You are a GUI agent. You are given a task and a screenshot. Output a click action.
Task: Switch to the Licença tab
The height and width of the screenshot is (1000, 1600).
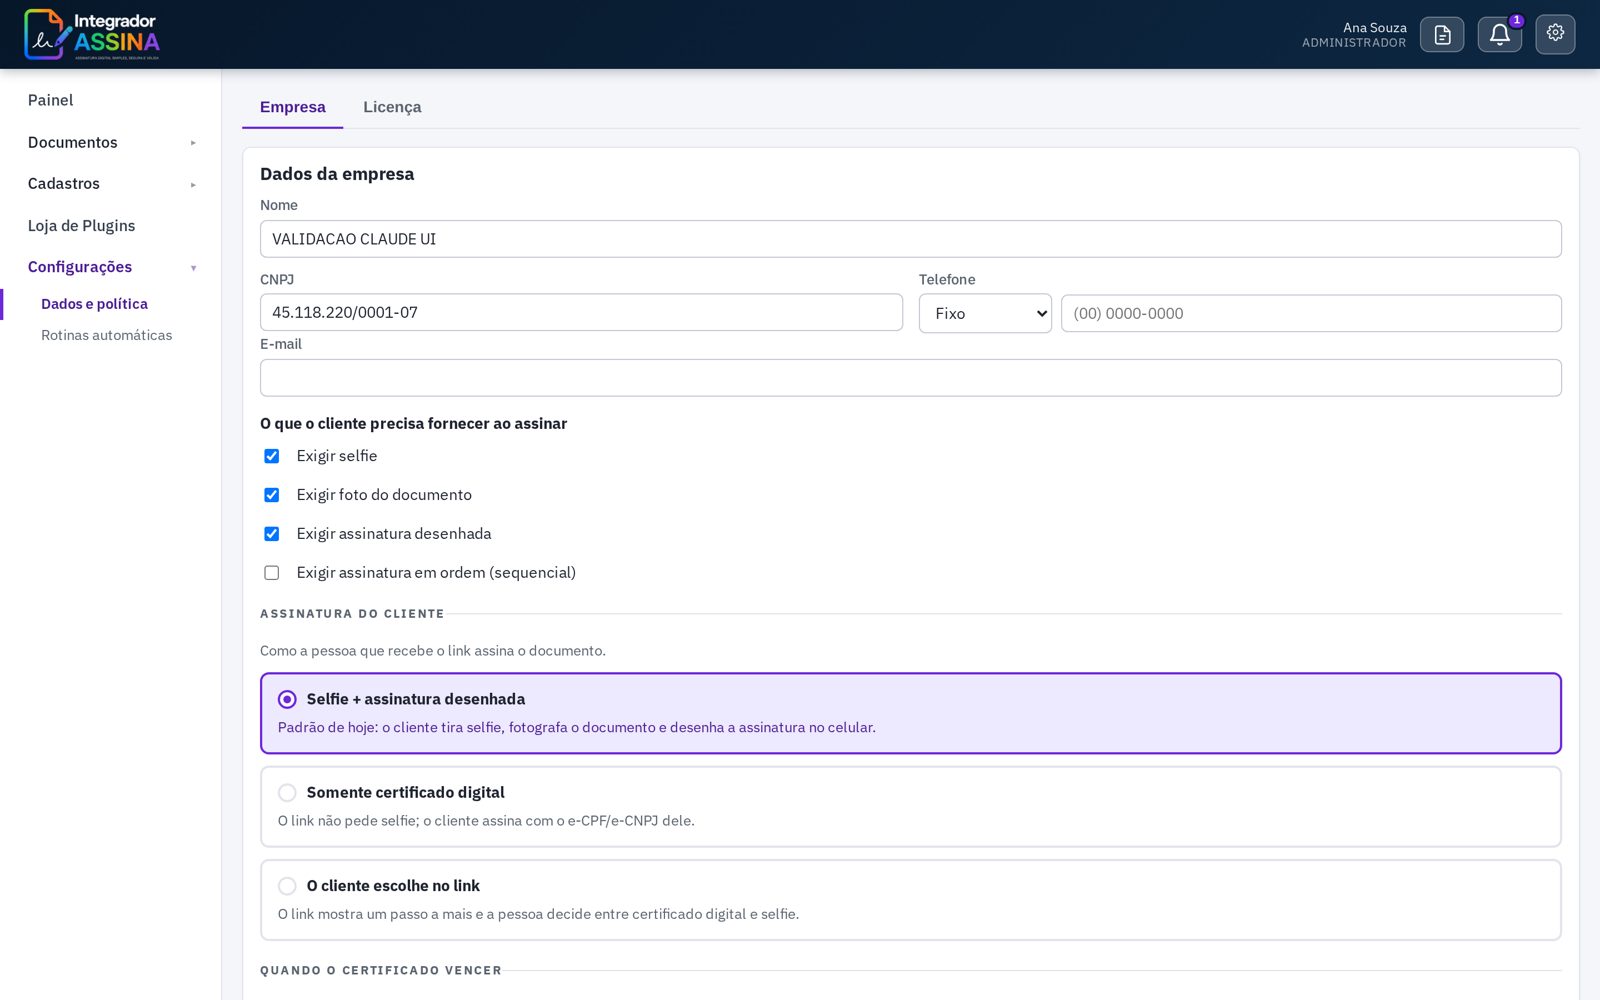(392, 107)
